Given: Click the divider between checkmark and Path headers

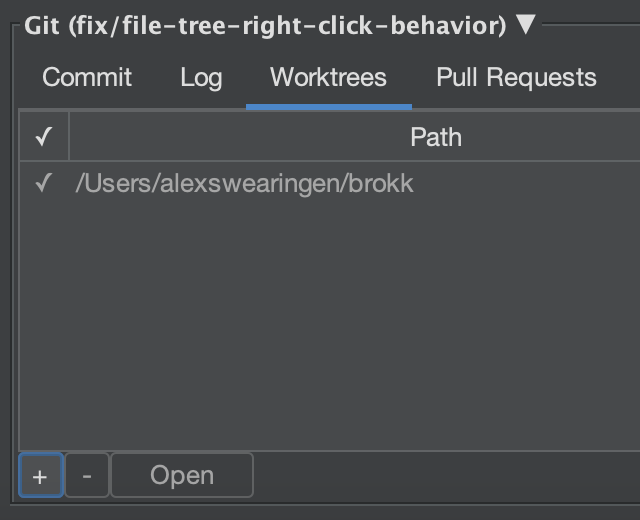Looking at the screenshot, I should pyautogui.click(x=69, y=136).
